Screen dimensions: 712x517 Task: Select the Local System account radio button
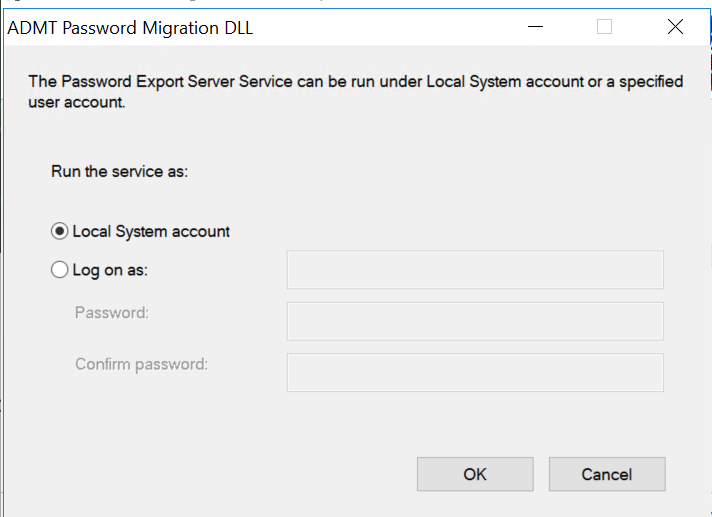click(59, 231)
